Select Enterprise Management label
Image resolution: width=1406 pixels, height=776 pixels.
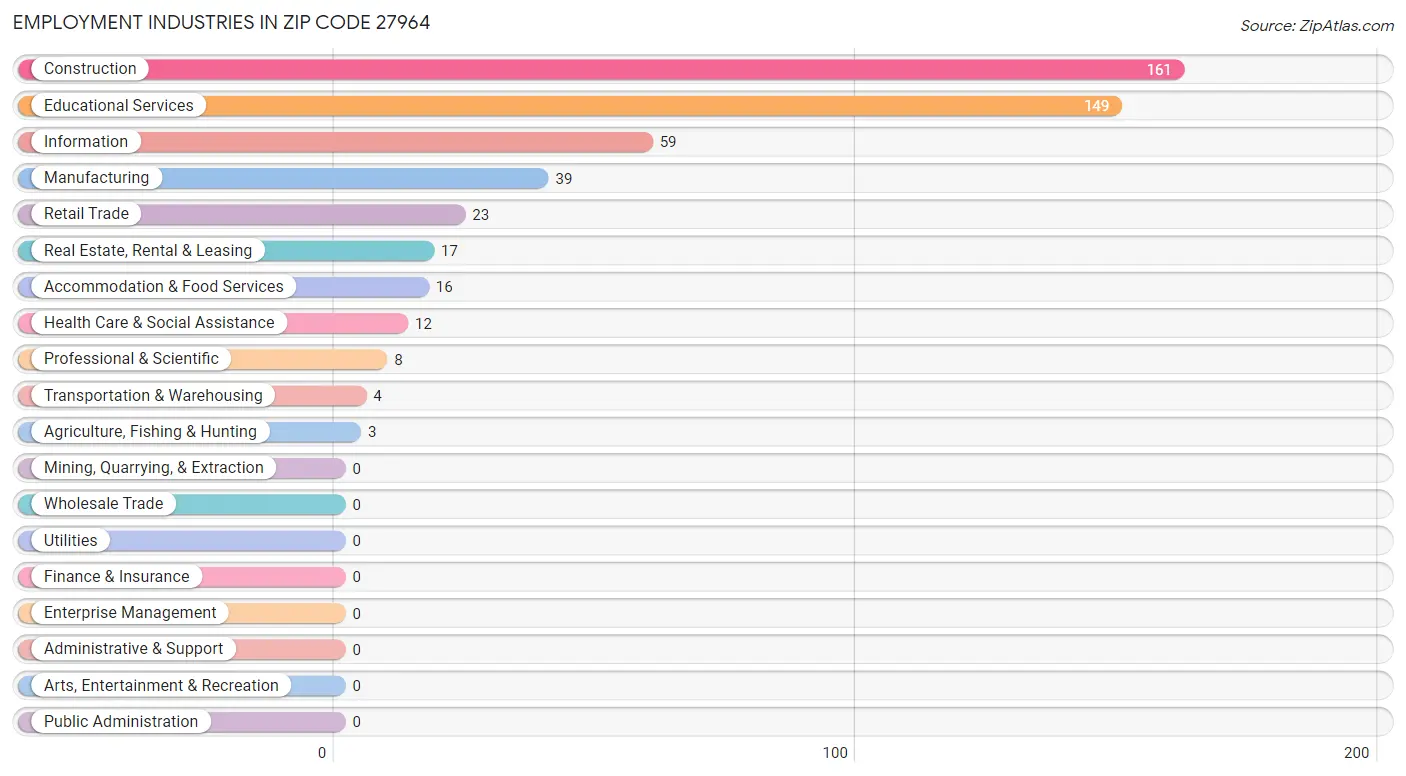point(130,613)
